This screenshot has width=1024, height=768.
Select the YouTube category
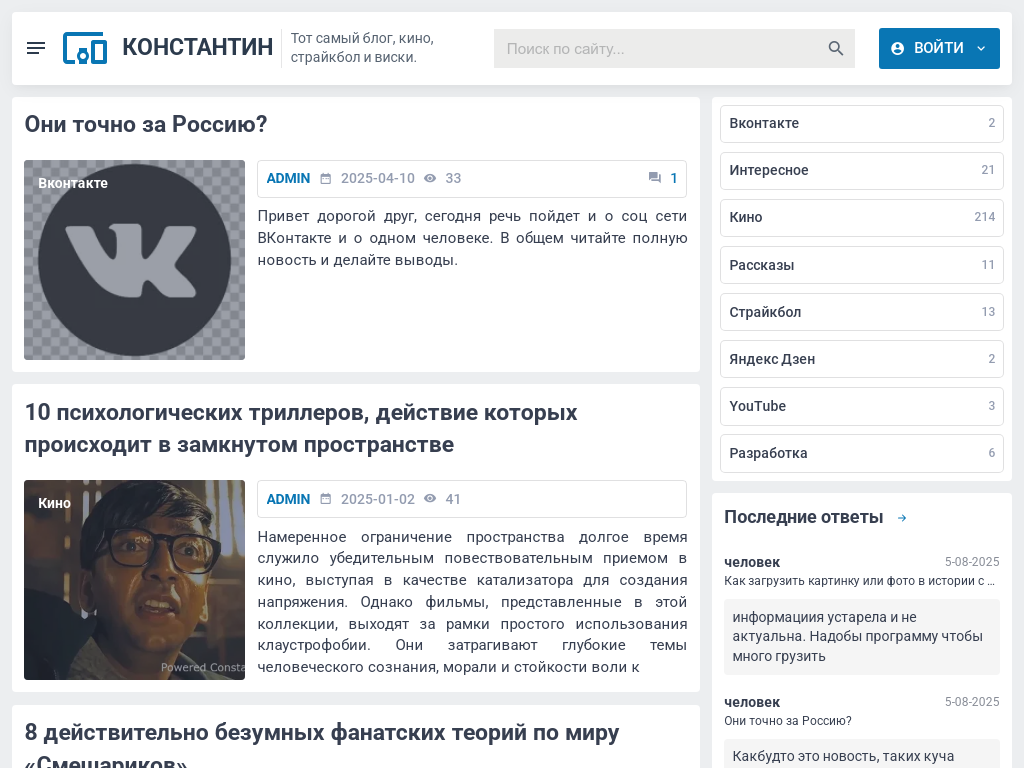861,406
